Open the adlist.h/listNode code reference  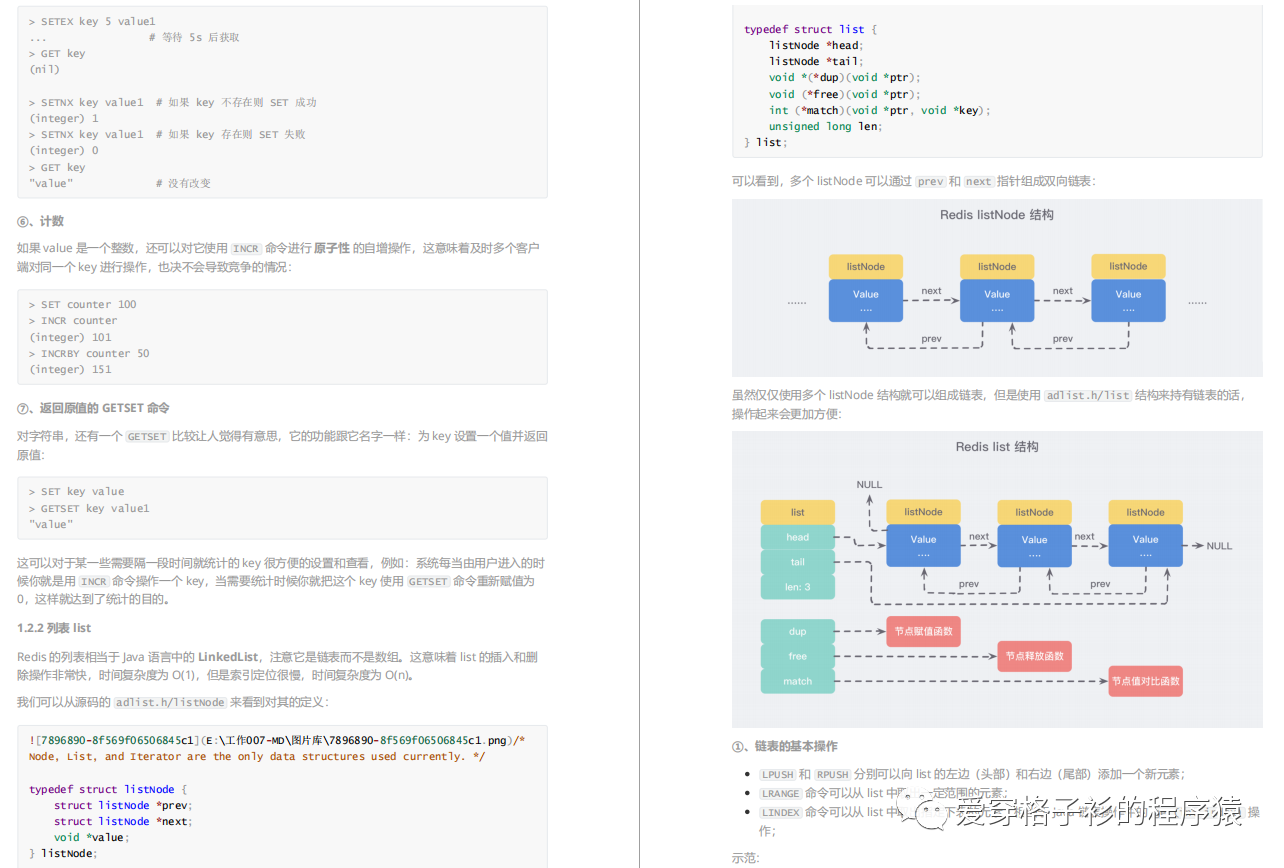(x=170, y=702)
